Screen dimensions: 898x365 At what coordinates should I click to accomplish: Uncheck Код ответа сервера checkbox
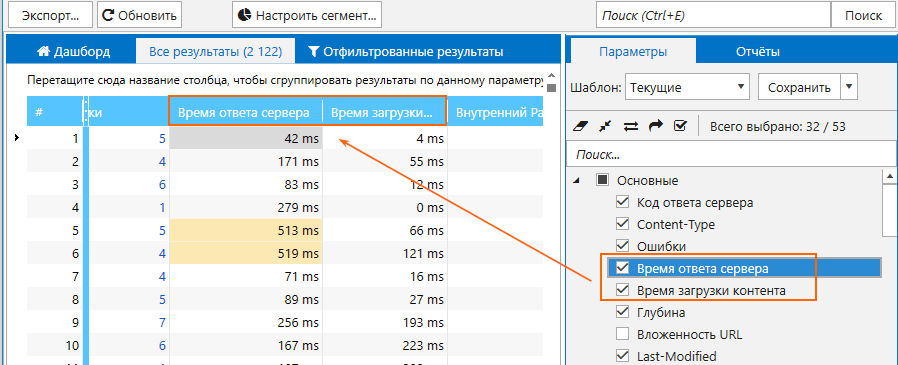click(x=622, y=202)
